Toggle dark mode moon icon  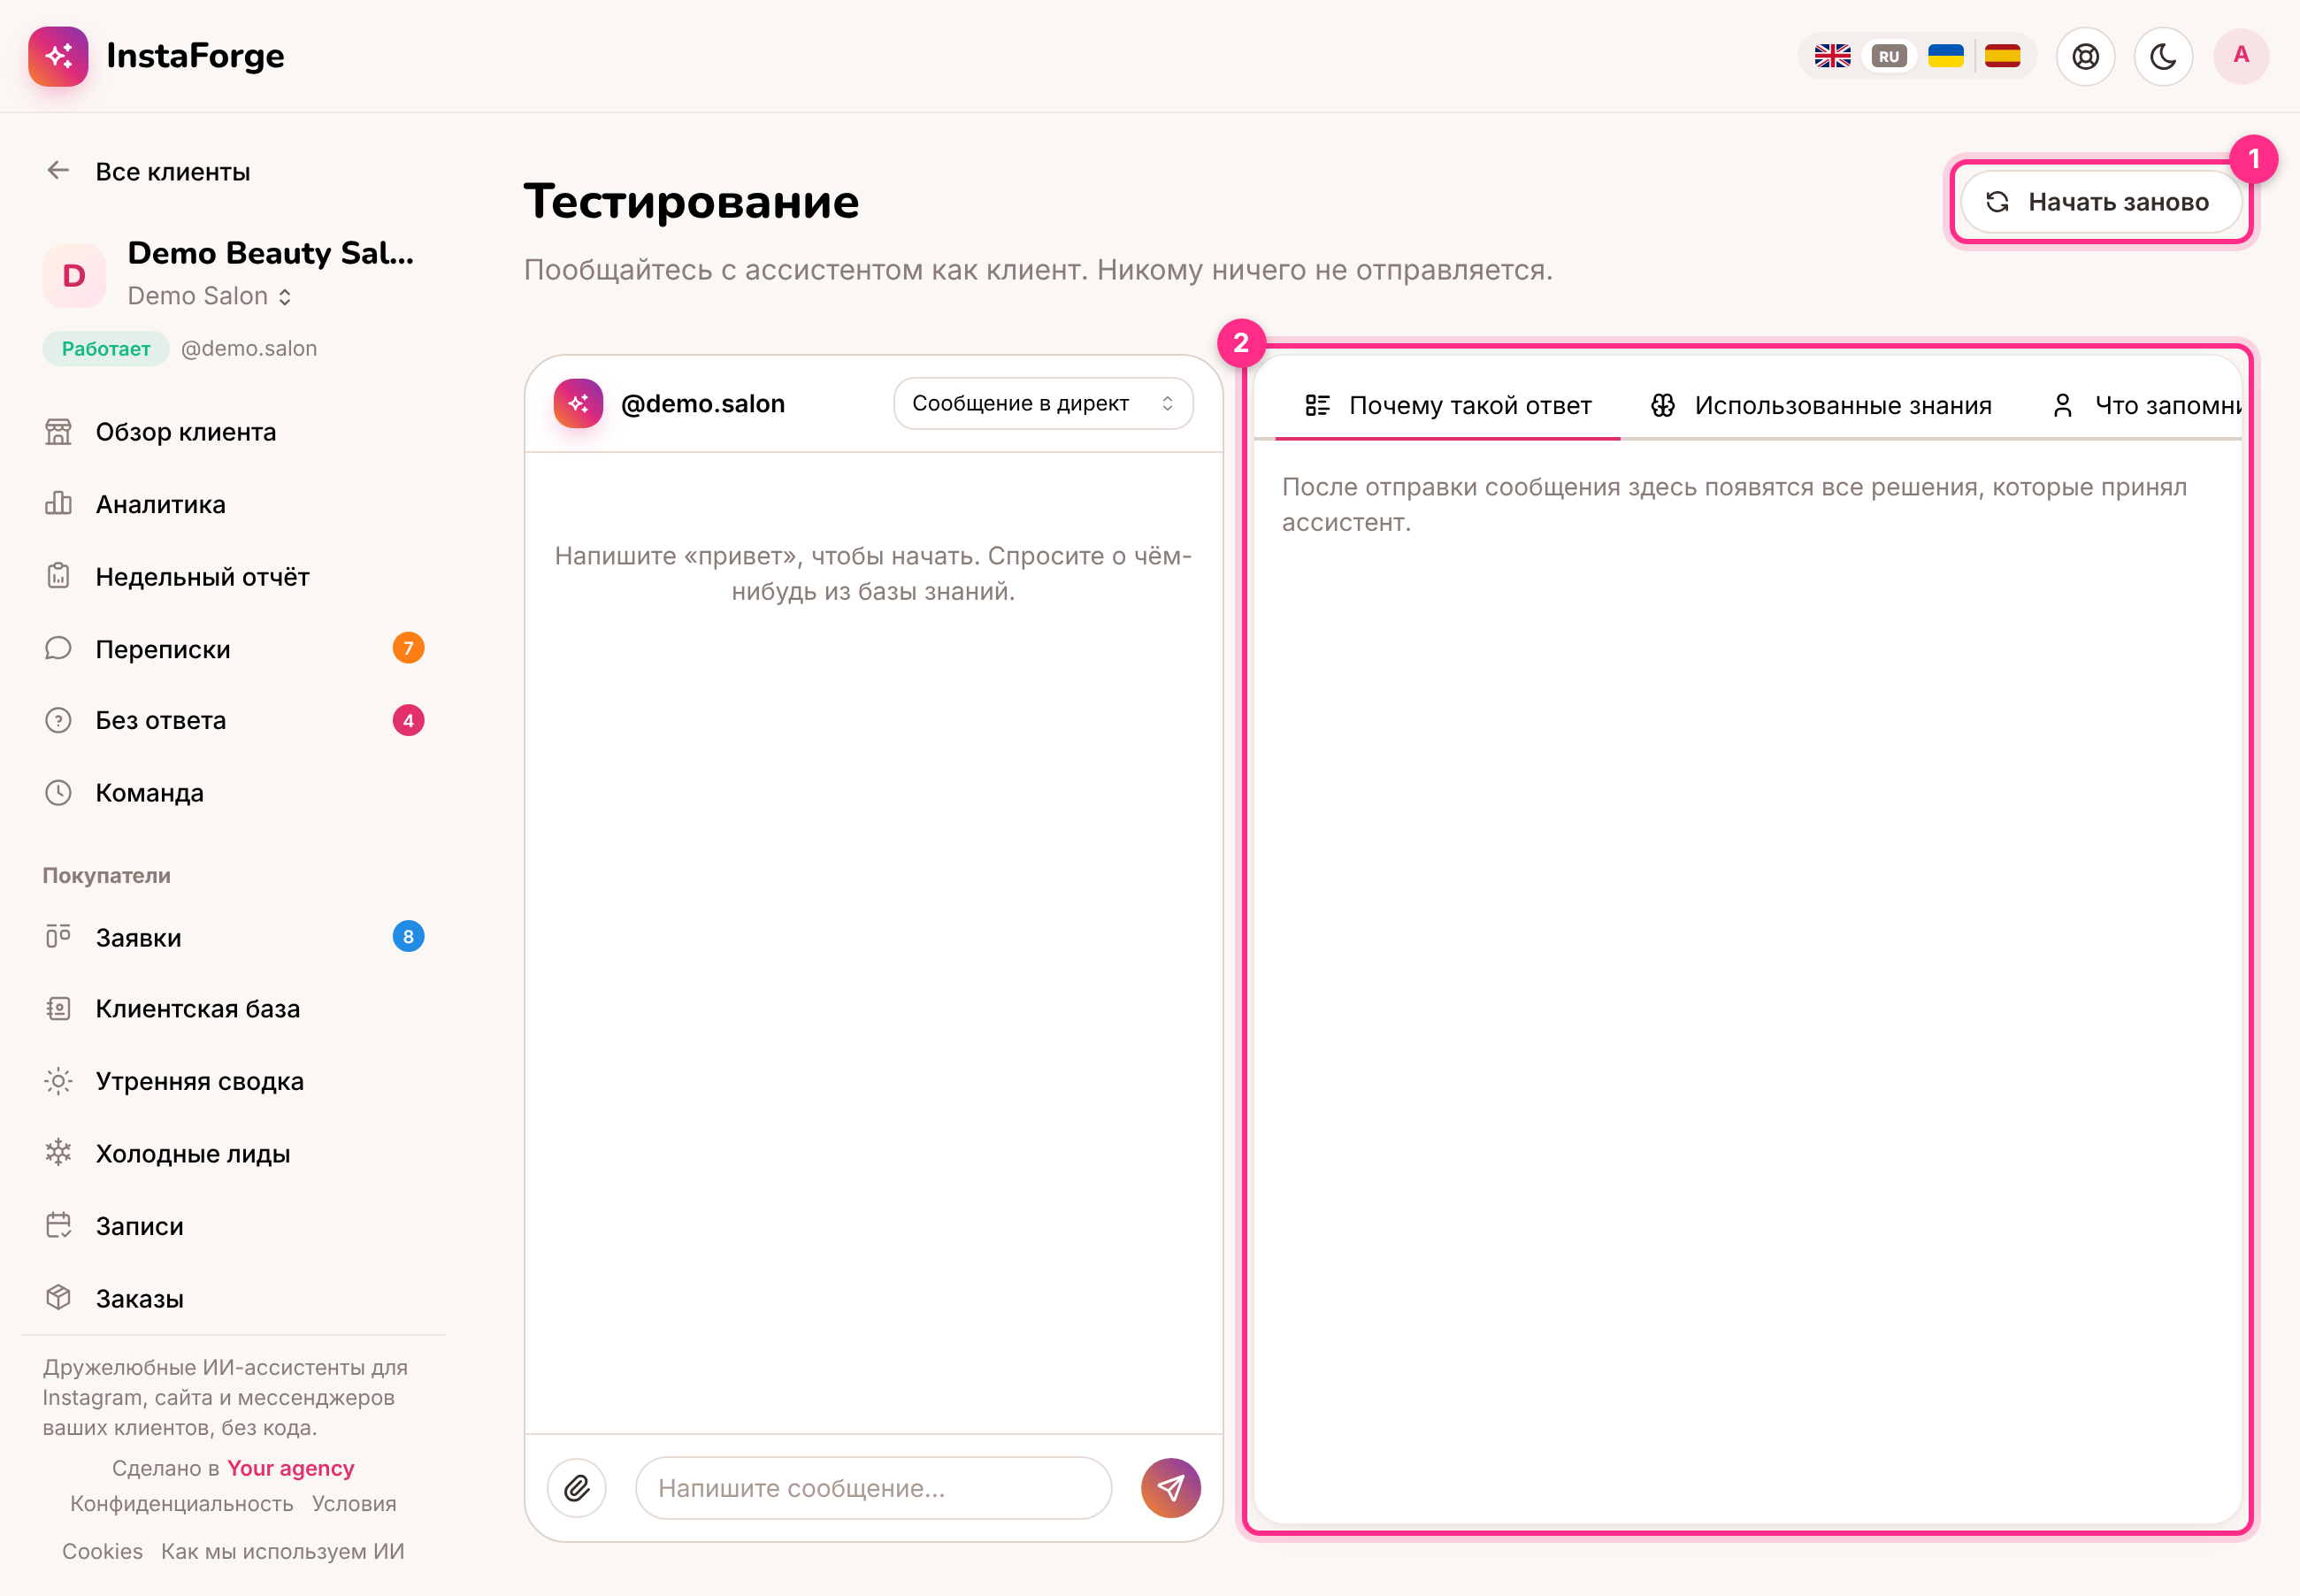(2163, 56)
